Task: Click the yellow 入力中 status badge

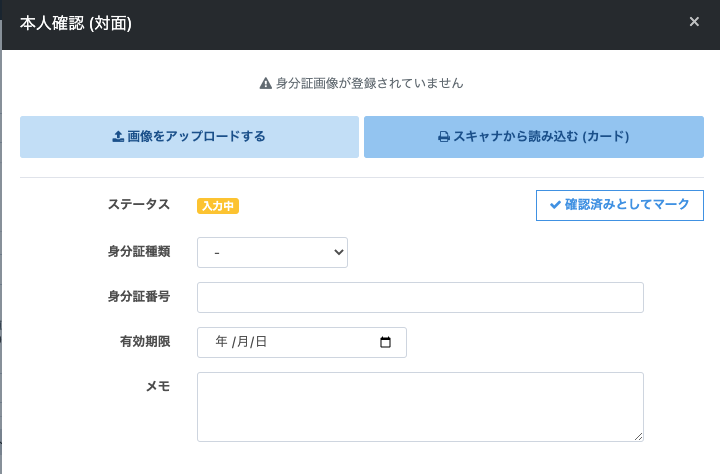Action: 218,206
